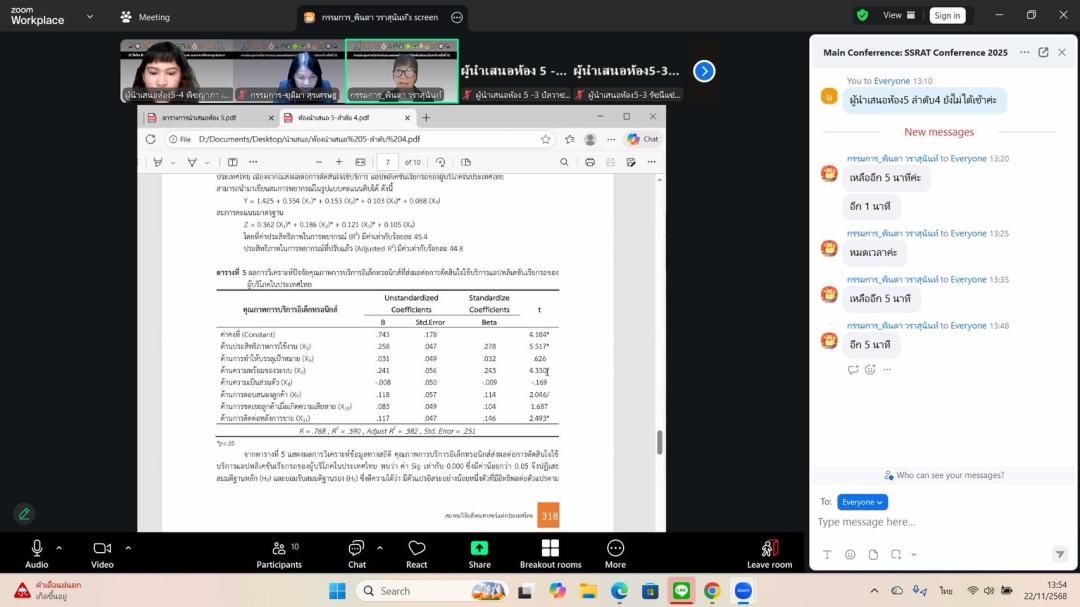Open the View layout dropdown
This screenshot has width=1080, height=607.
click(899, 15)
